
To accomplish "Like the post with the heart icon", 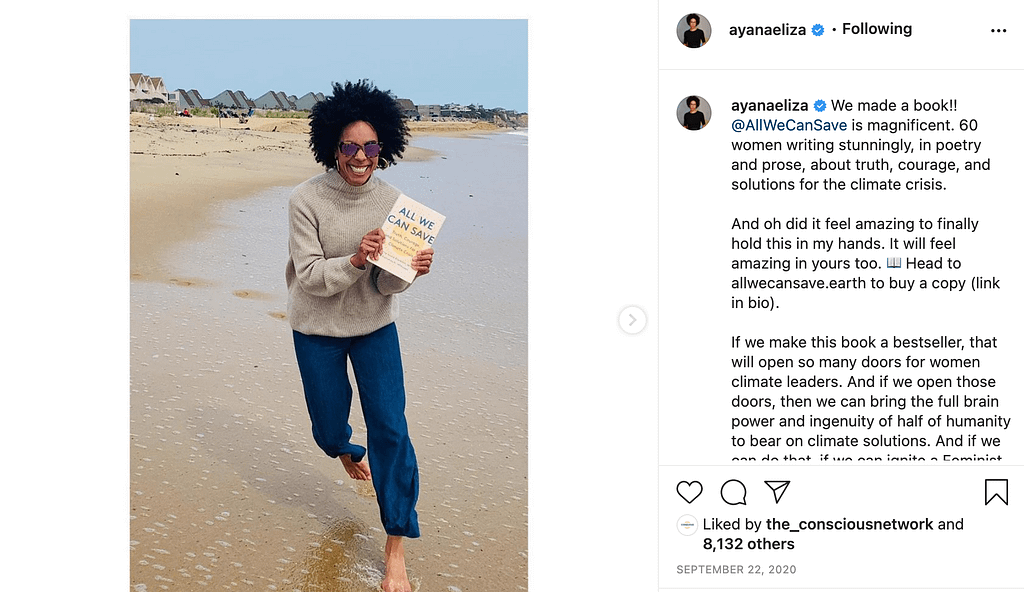I will pos(689,492).
